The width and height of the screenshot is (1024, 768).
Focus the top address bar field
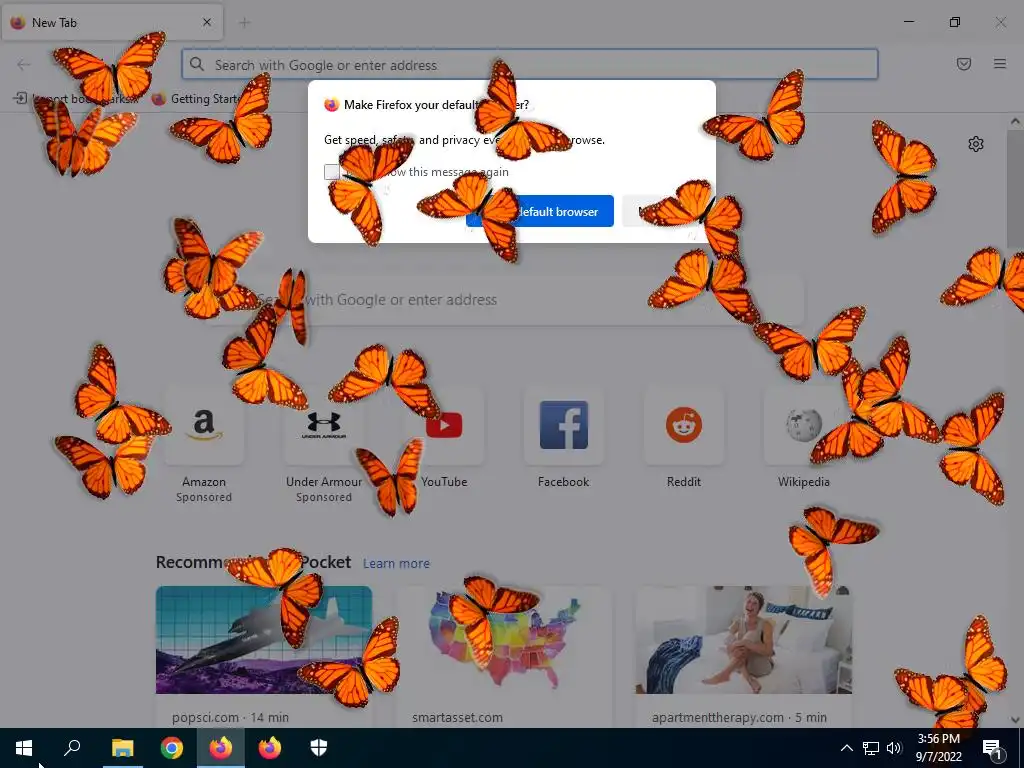click(530, 64)
